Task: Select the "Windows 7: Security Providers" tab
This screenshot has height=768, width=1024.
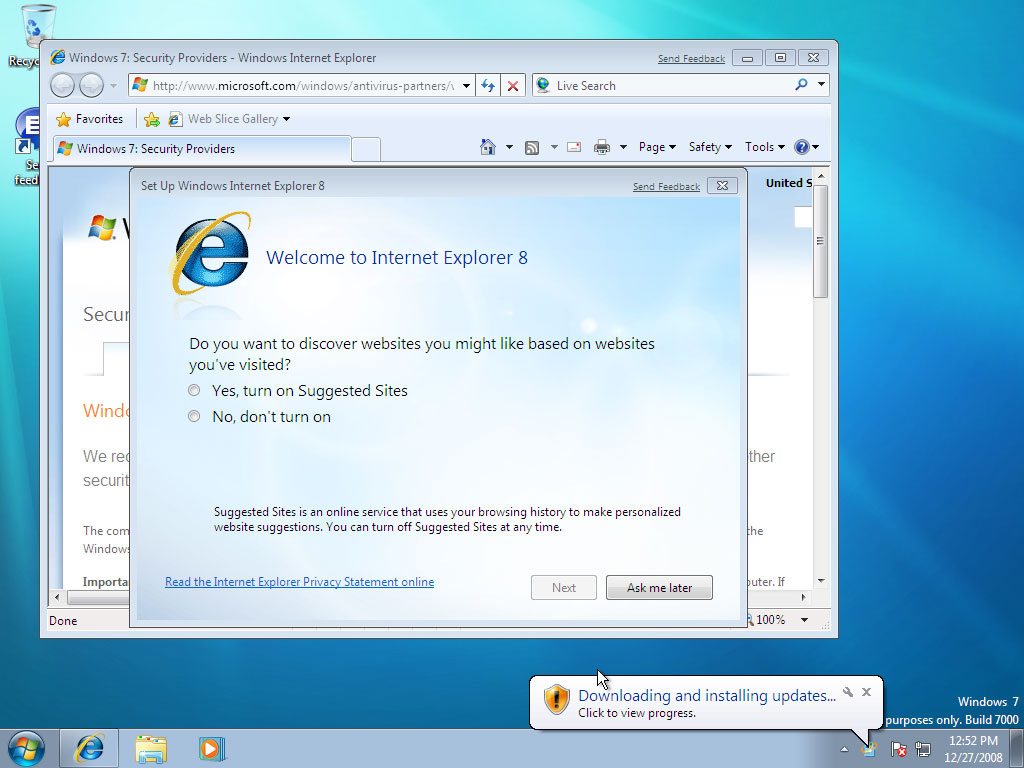Action: tap(202, 148)
